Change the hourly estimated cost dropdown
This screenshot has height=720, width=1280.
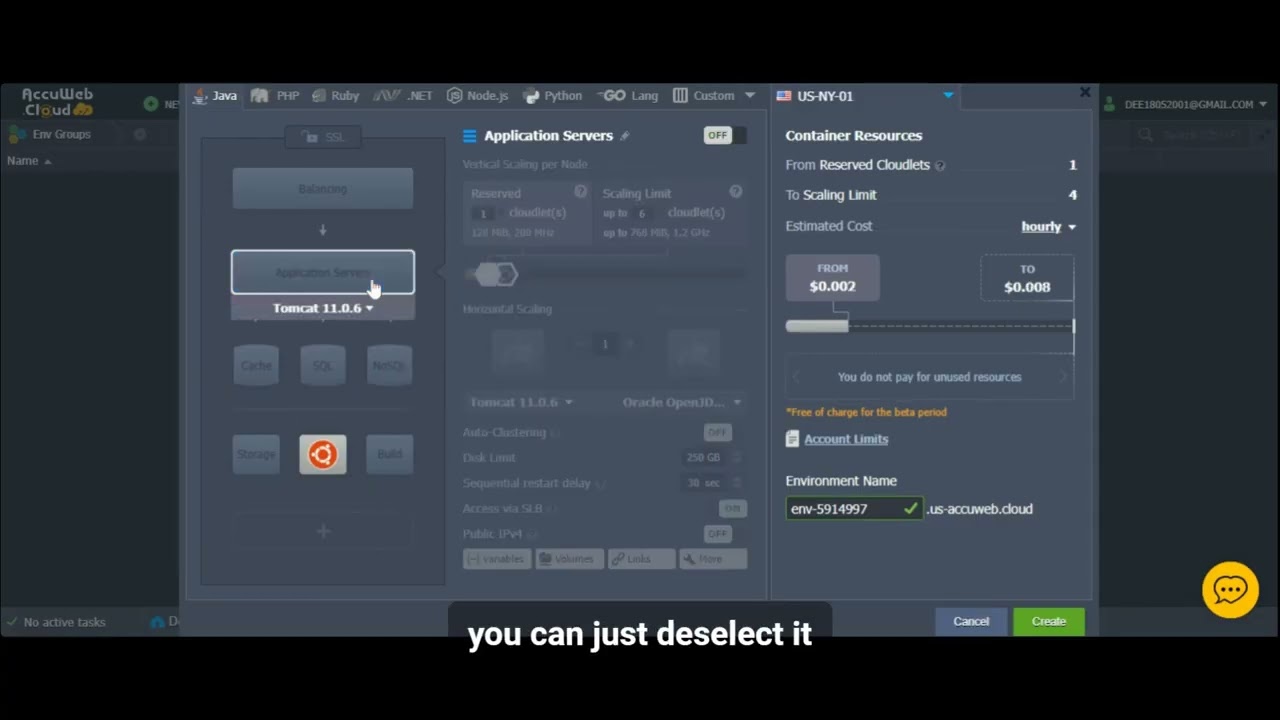[1048, 227]
